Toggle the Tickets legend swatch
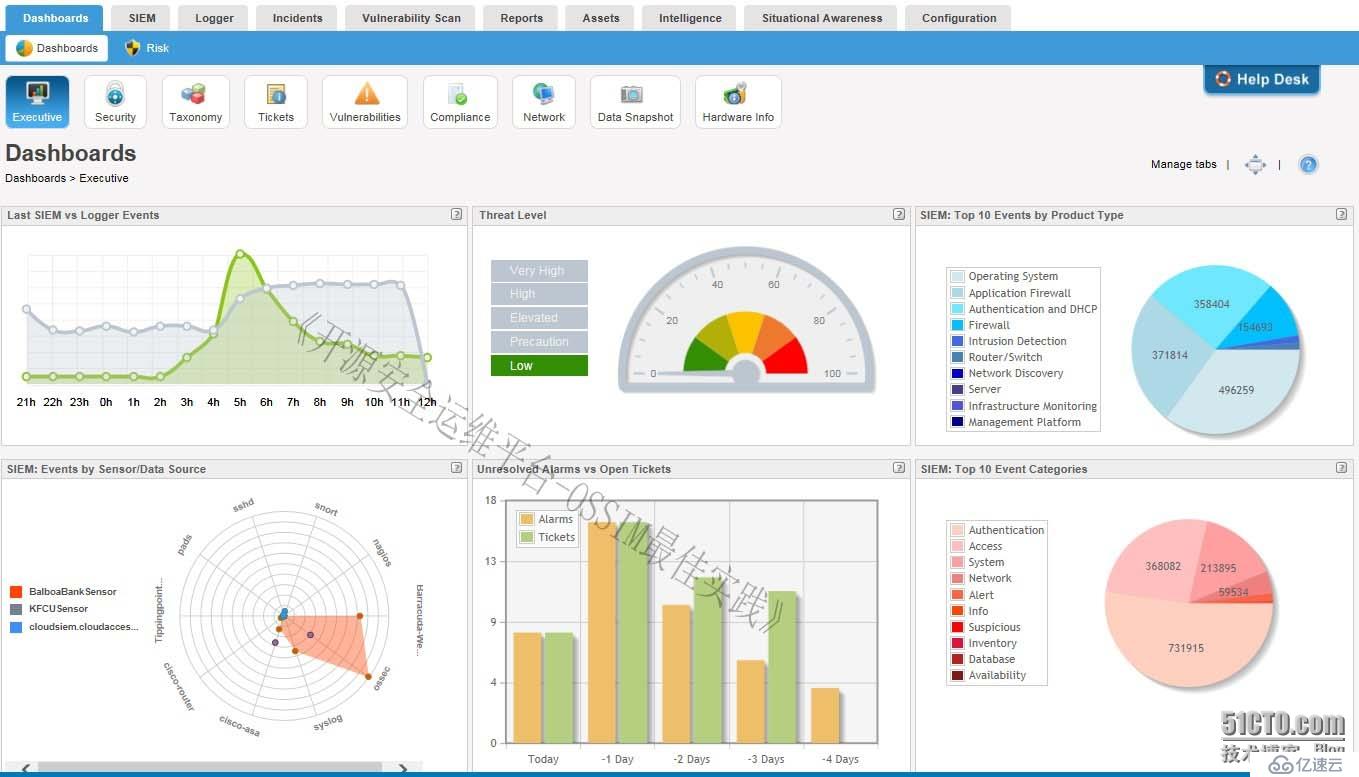Image resolution: width=1359 pixels, height=777 pixels. [527, 537]
